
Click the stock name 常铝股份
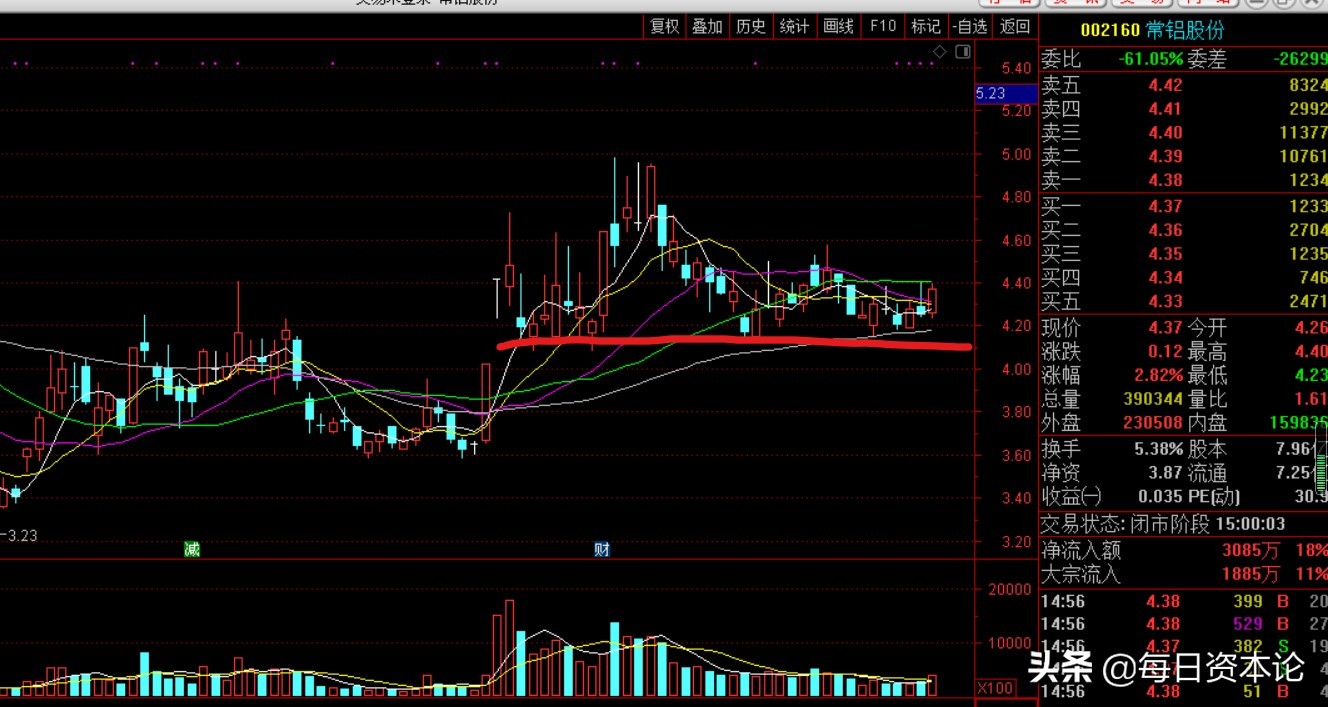[1185, 32]
